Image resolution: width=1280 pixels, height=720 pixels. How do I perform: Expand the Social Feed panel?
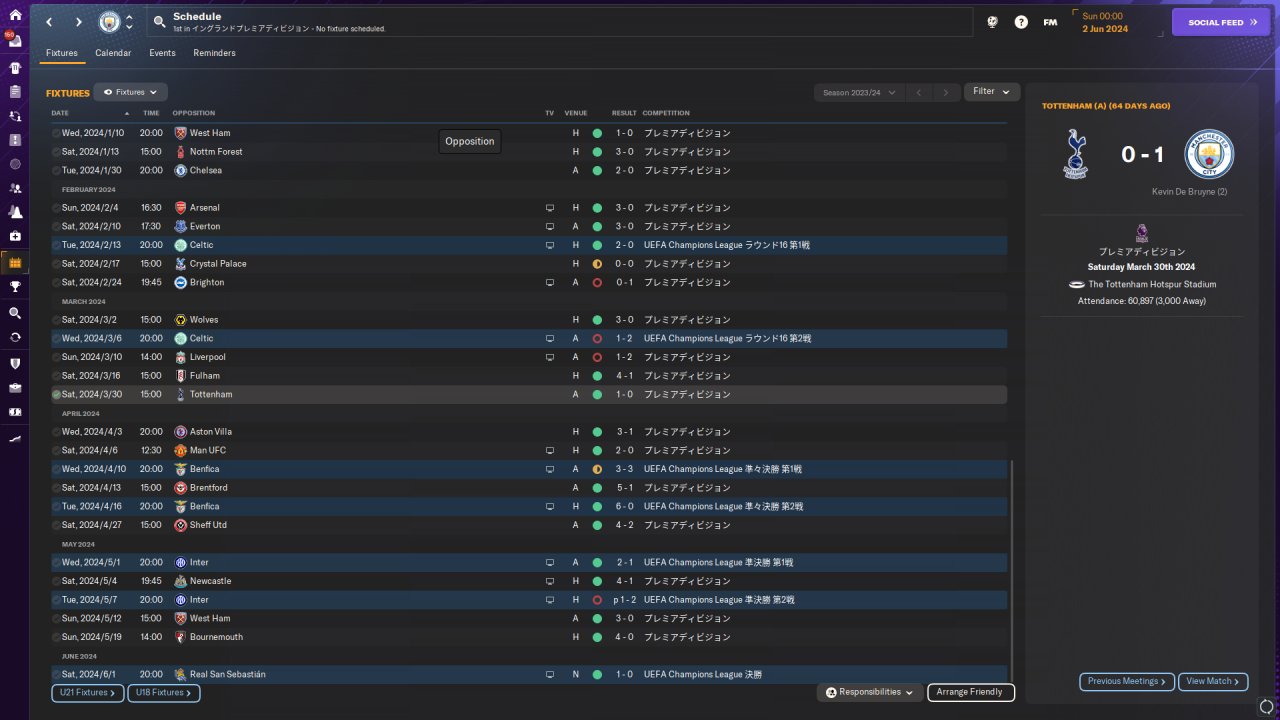pyautogui.click(x=1221, y=22)
